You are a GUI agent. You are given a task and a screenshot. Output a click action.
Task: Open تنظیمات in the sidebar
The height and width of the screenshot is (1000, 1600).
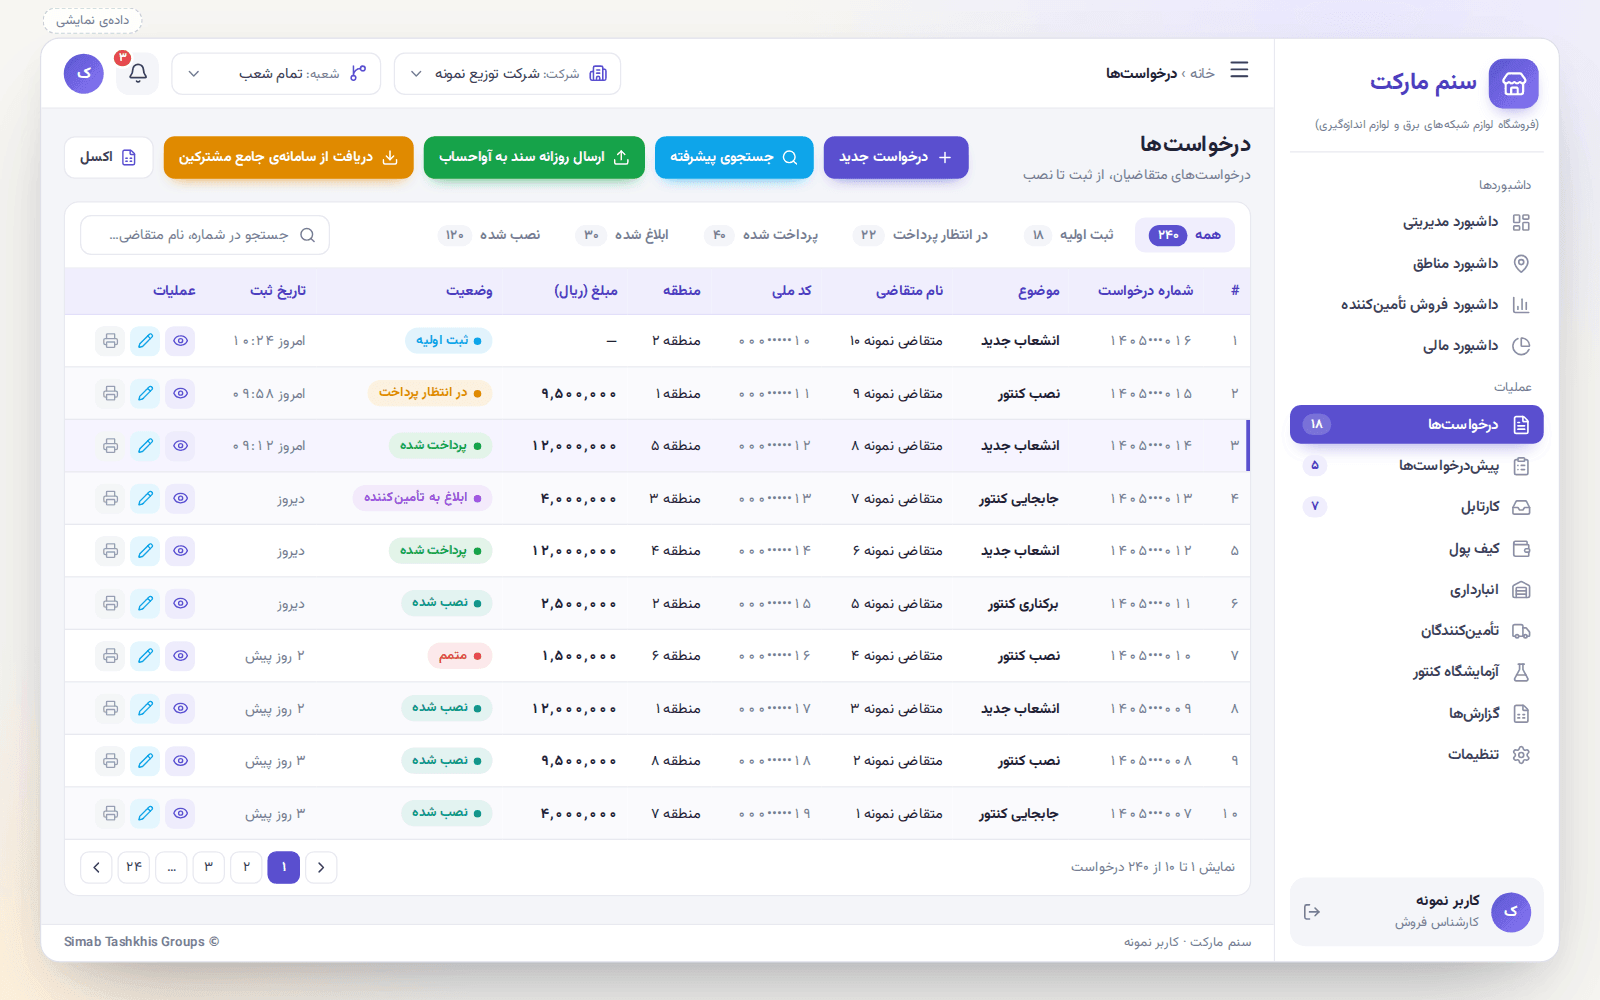[1416, 755]
